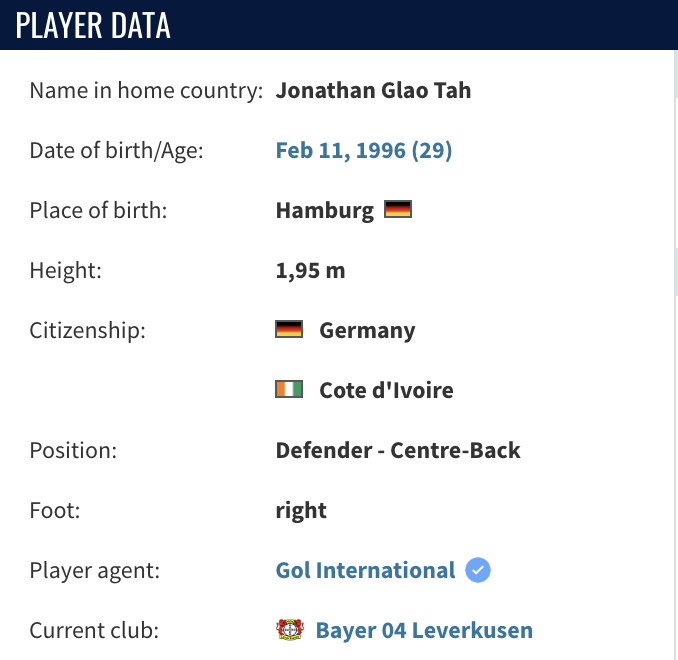The width and height of the screenshot is (678, 660).
Task: Click the Cote d'Ivoire citizenship text
Action: tap(386, 390)
